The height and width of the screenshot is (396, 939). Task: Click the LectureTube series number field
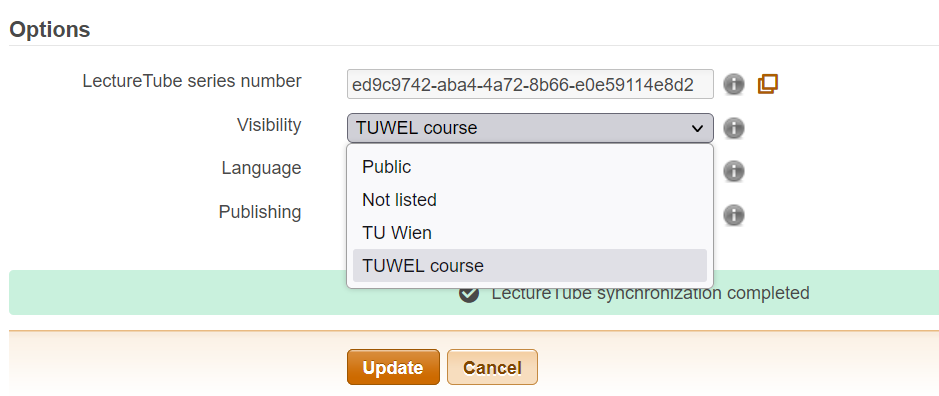pyautogui.click(x=530, y=84)
